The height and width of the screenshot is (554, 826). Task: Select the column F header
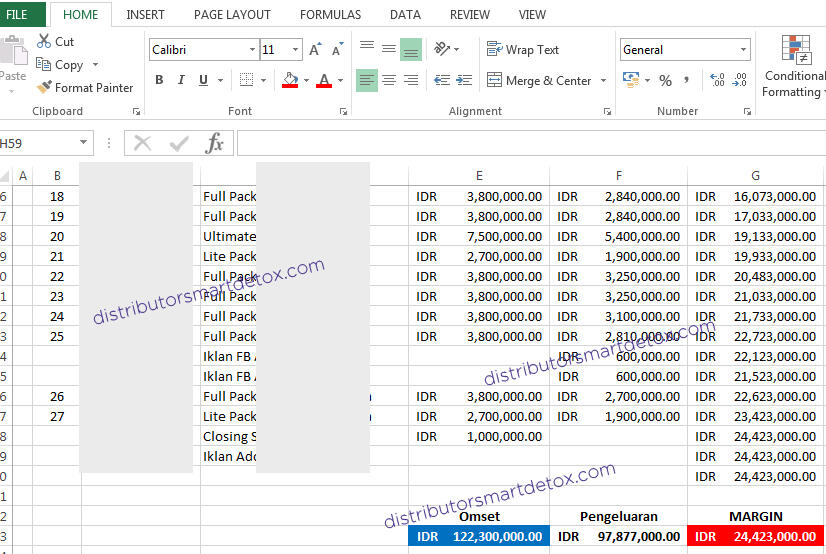(618, 175)
